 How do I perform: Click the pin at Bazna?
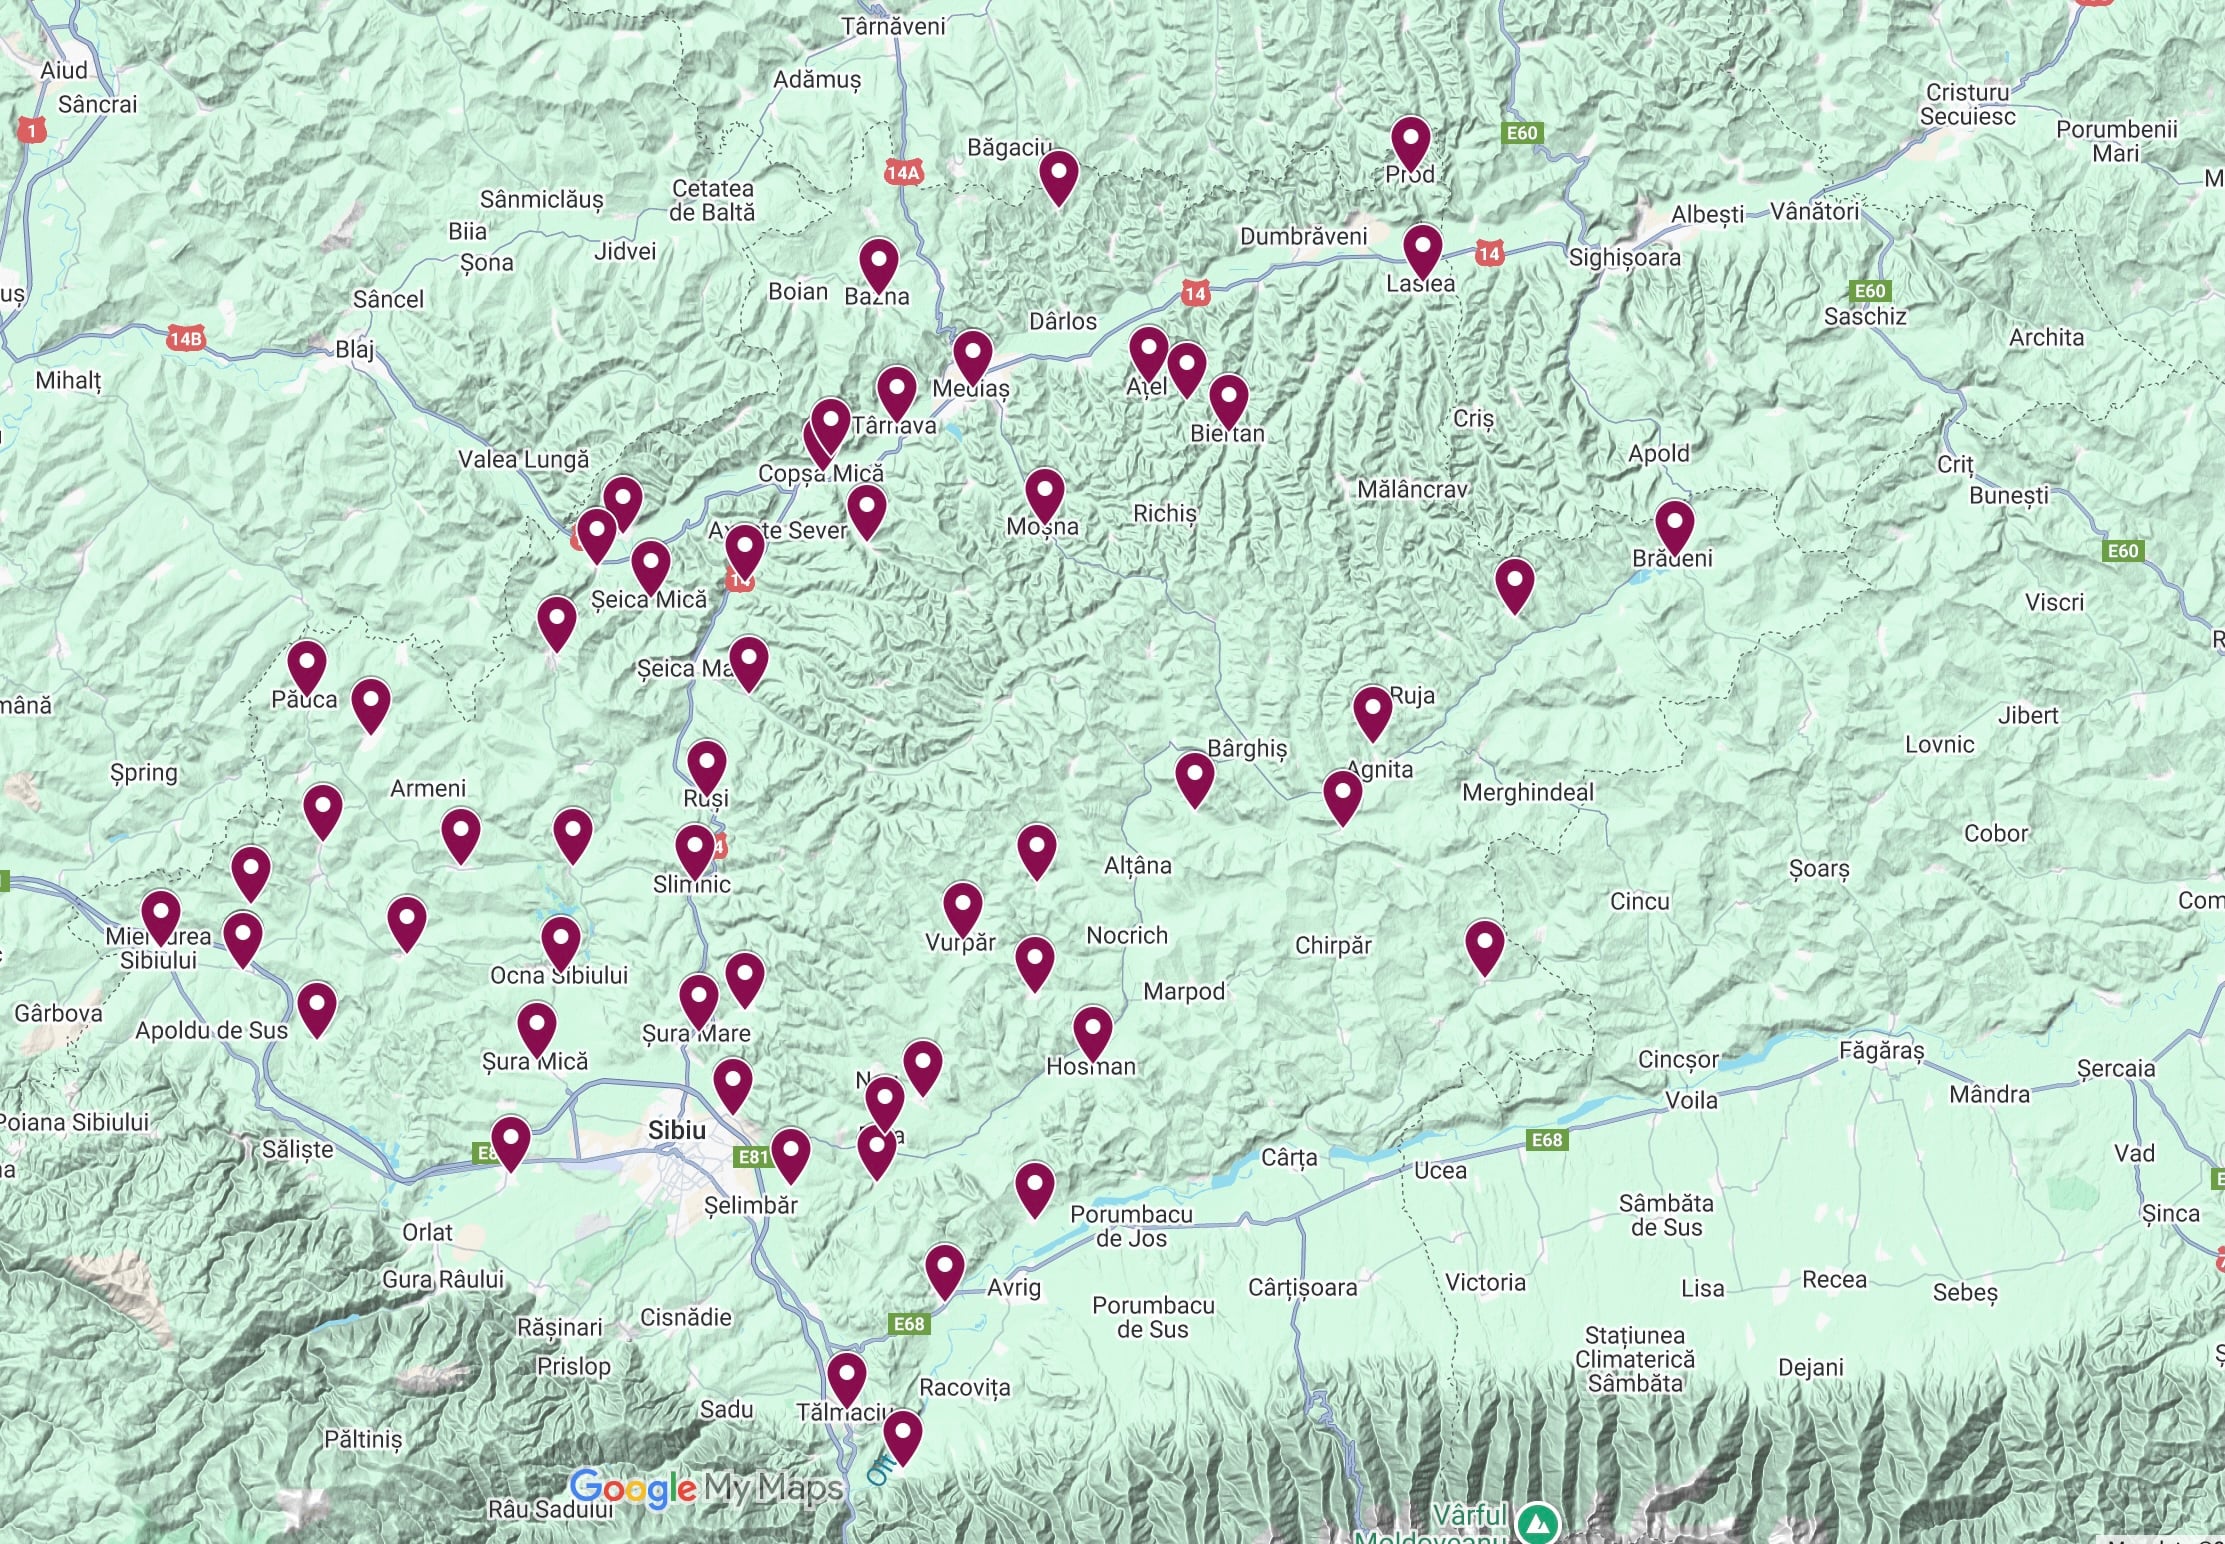click(x=878, y=266)
